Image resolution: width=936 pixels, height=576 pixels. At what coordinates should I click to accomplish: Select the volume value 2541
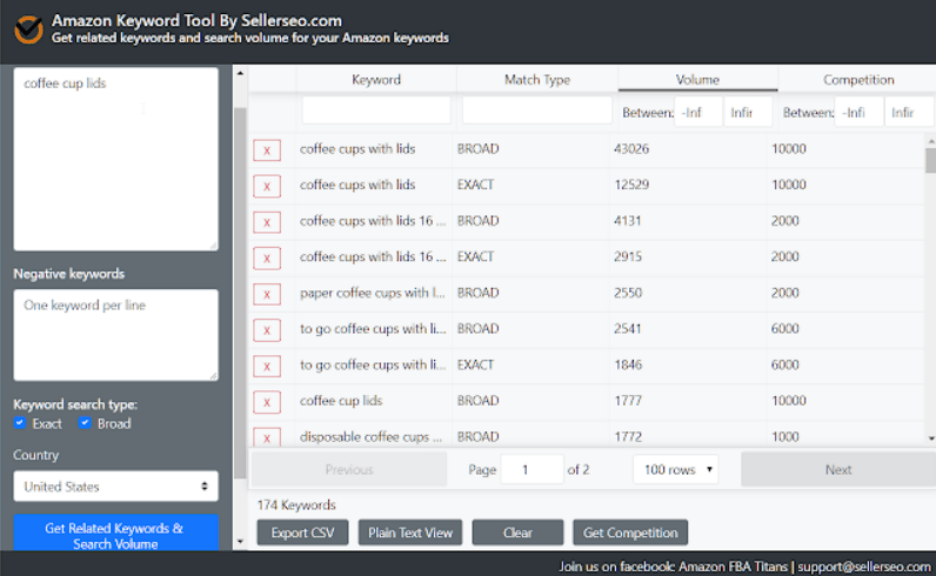click(627, 328)
